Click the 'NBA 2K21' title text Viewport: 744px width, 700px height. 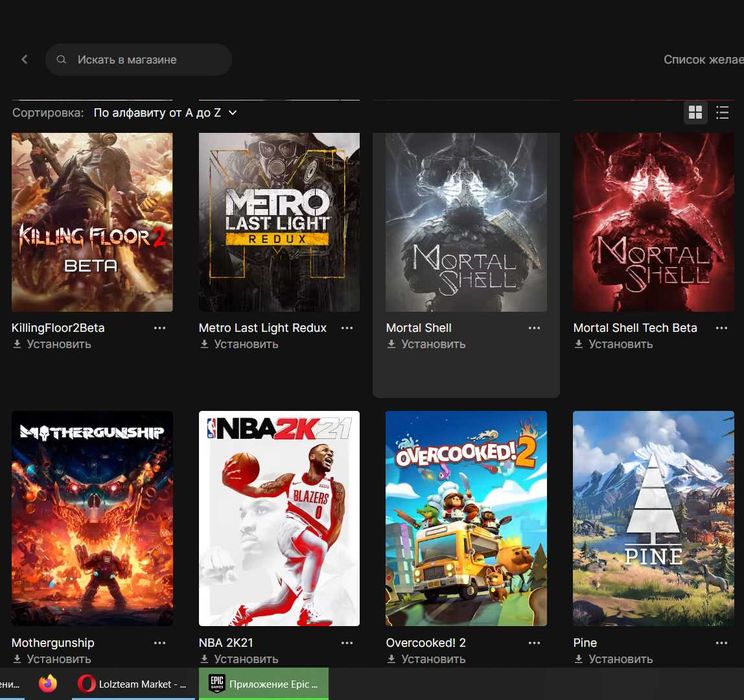coord(226,643)
